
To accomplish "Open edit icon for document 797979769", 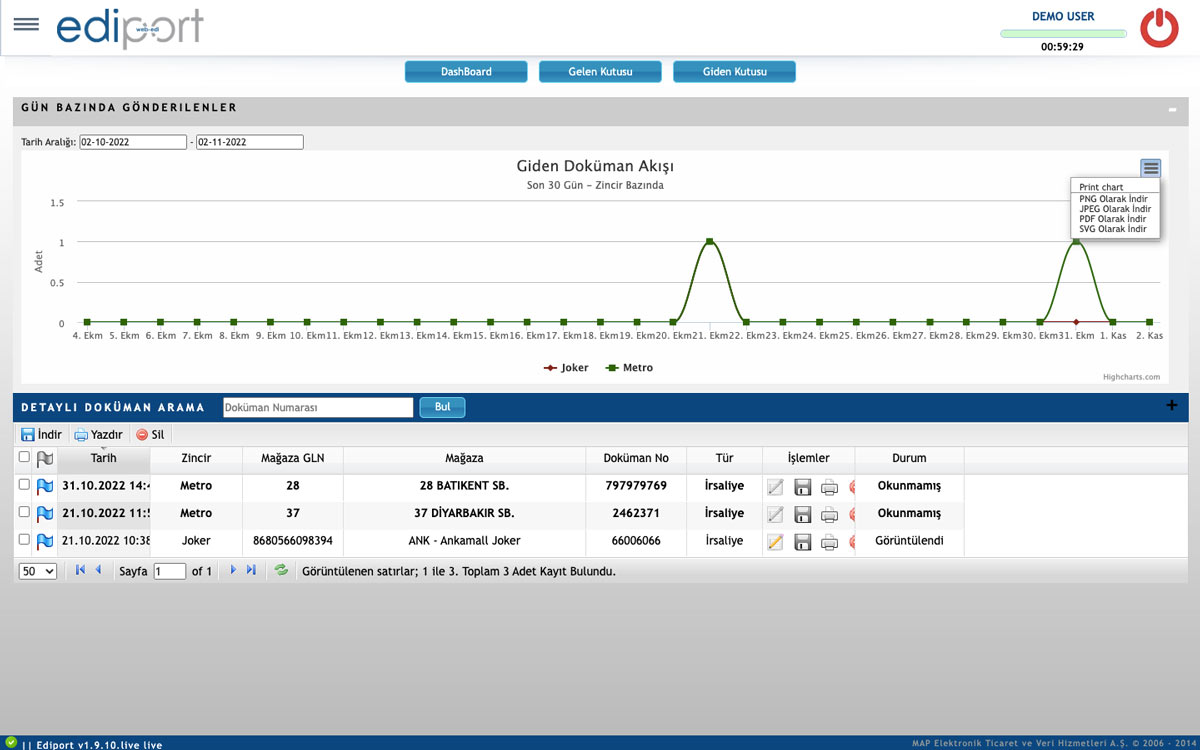I will tap(775, 487).
